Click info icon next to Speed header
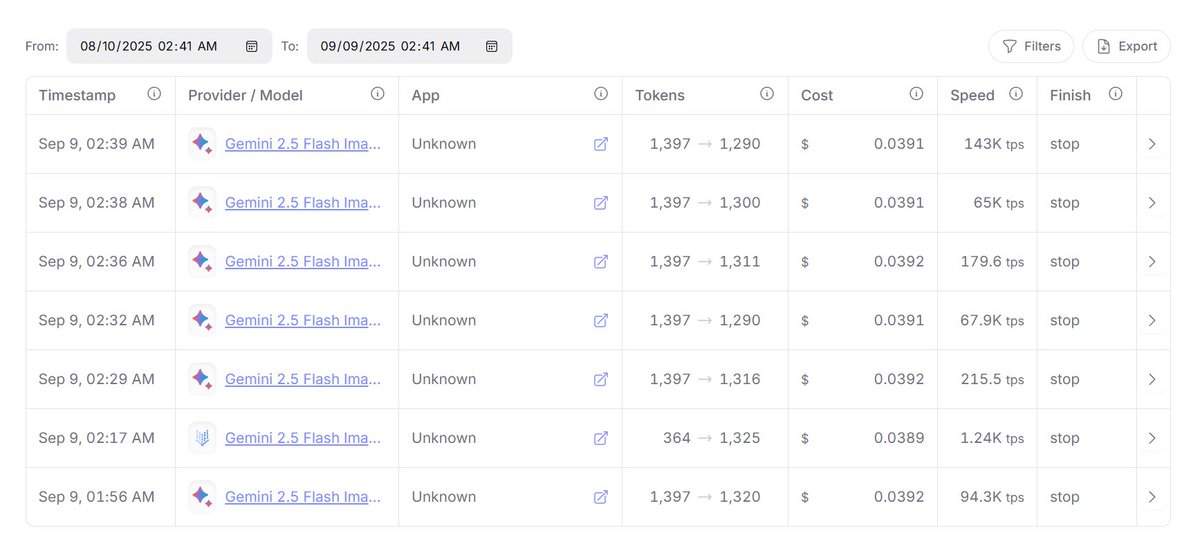1200x553 pixels. click(1016, 94)
